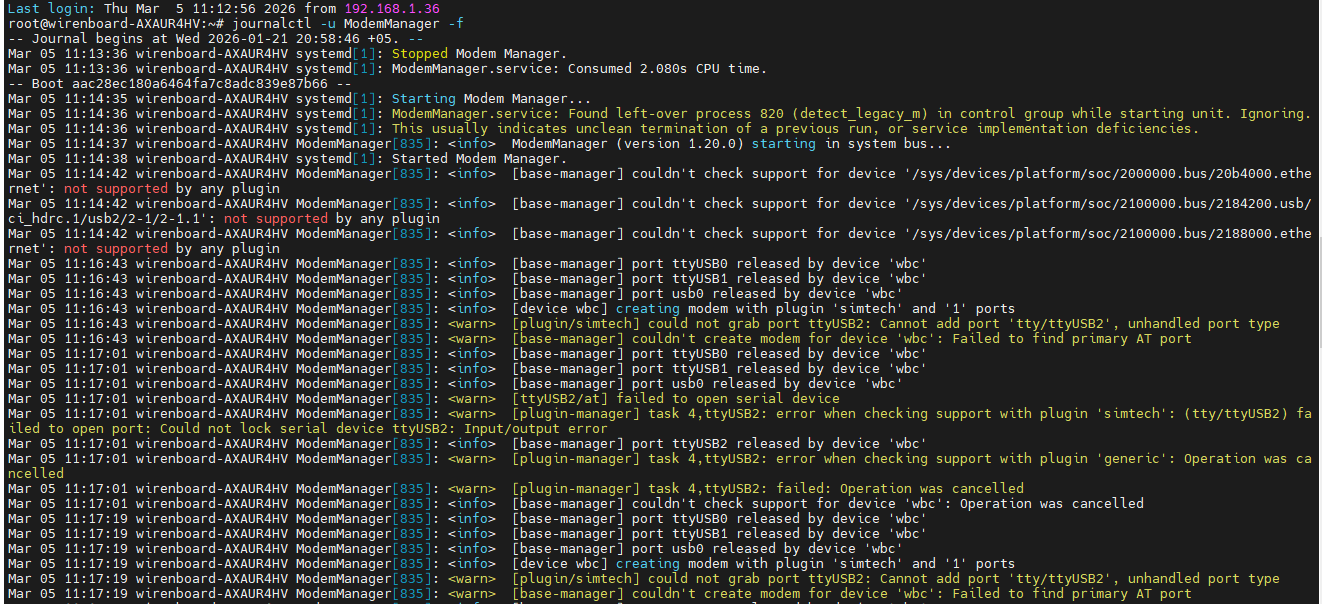The width and height of the screenshot is (1322, 604).
Task: Select 'port ttyUSB2 released by device' line
Action: (x=719, y=443)
